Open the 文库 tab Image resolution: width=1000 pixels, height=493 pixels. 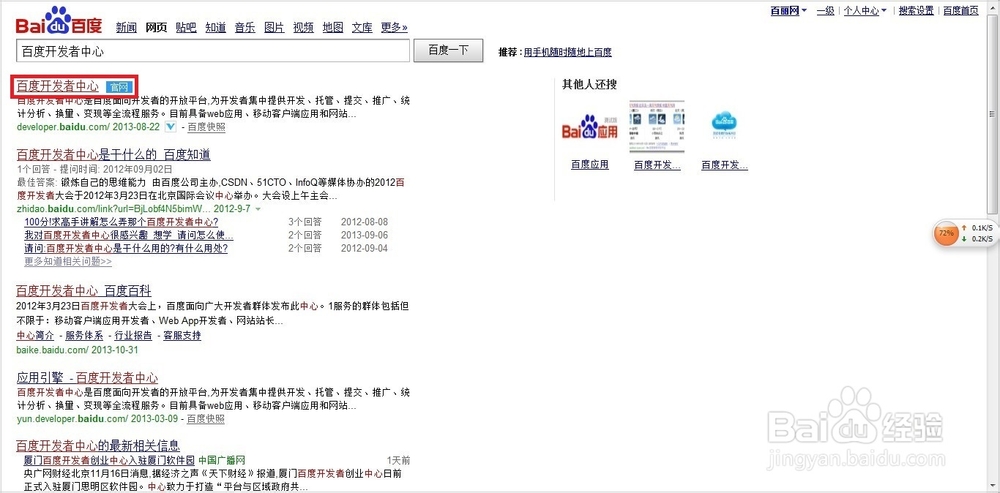(362, 27)
